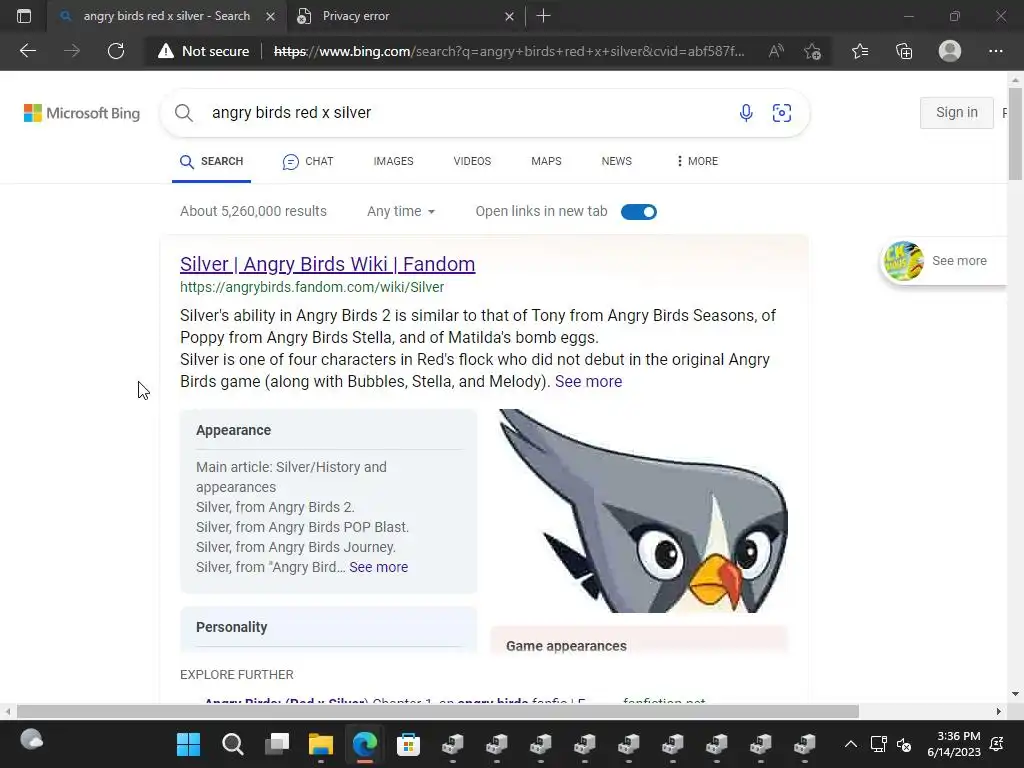The height and width of the screenshot is (768, 1024).
Task: Open File Explorer from the taskbar
Action: (x=321, y=744)
